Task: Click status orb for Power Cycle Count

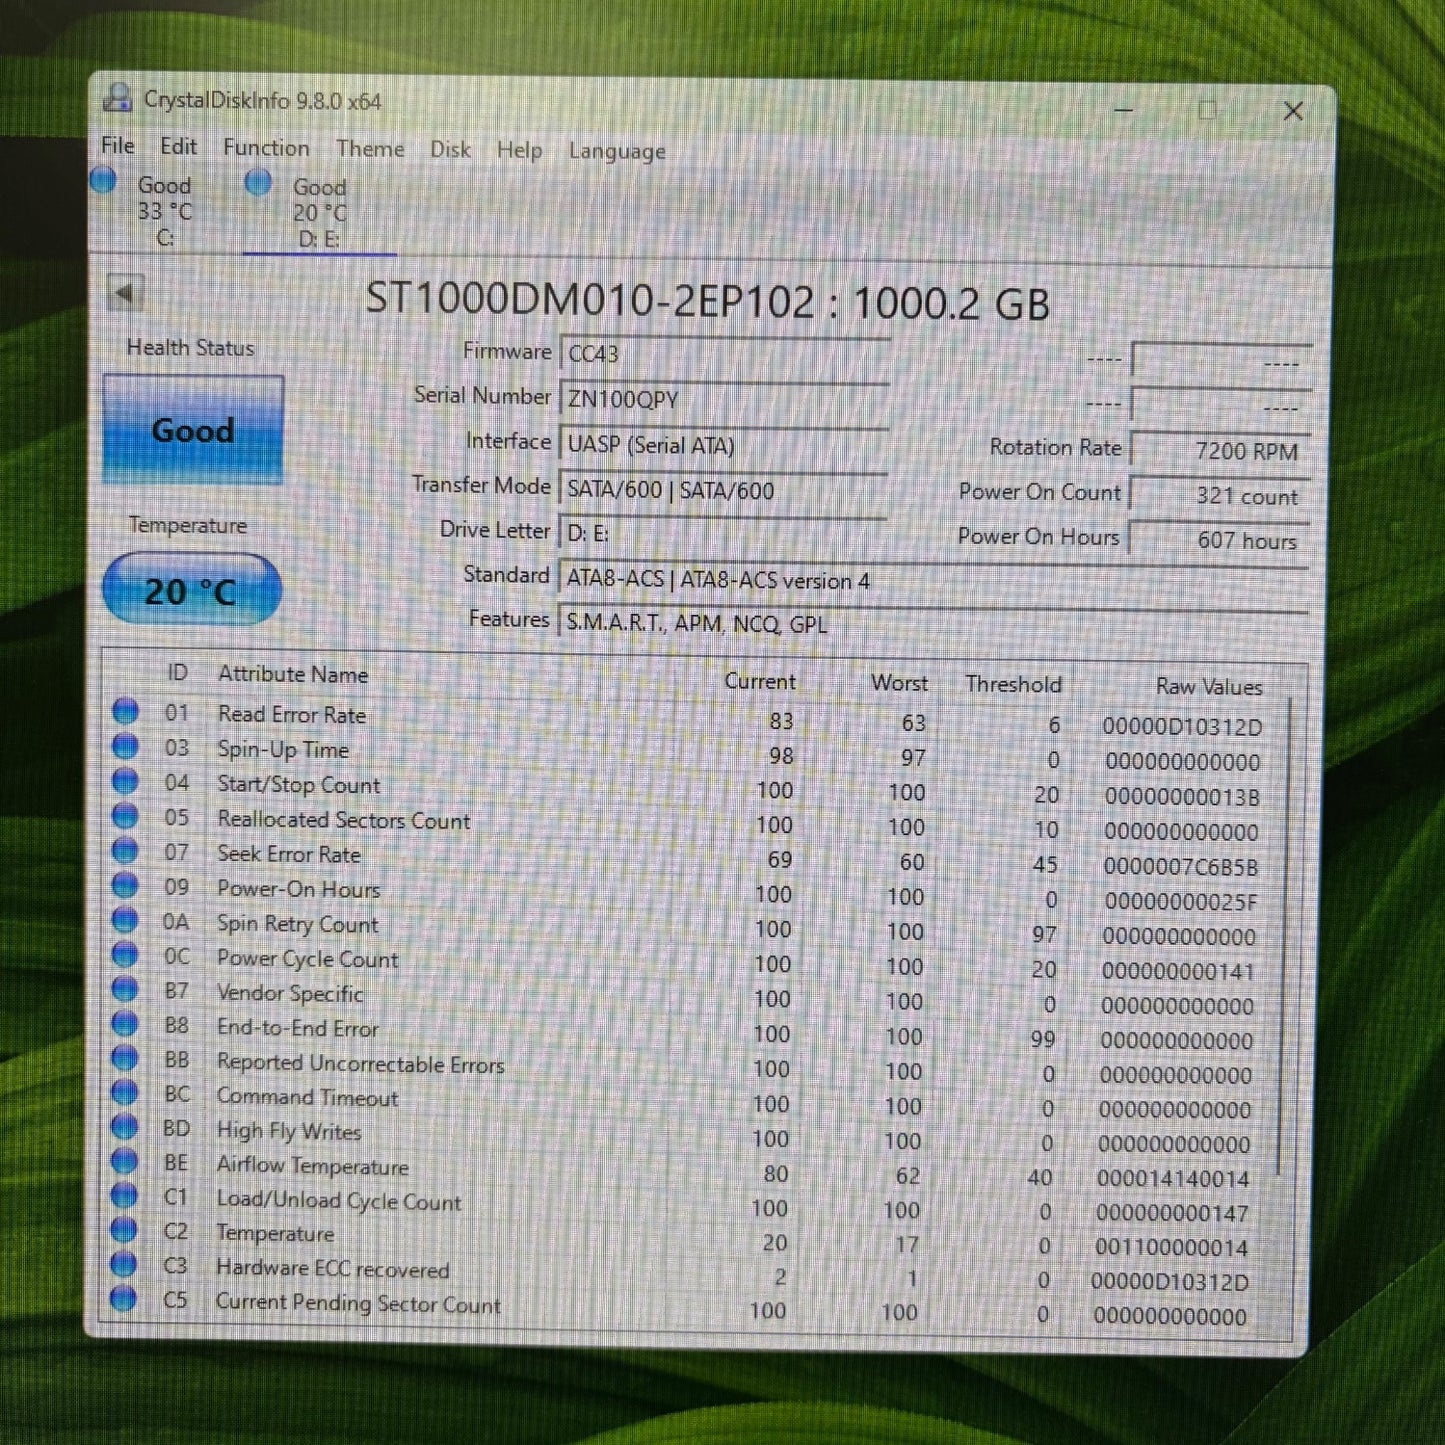Action: click(125, 954)
